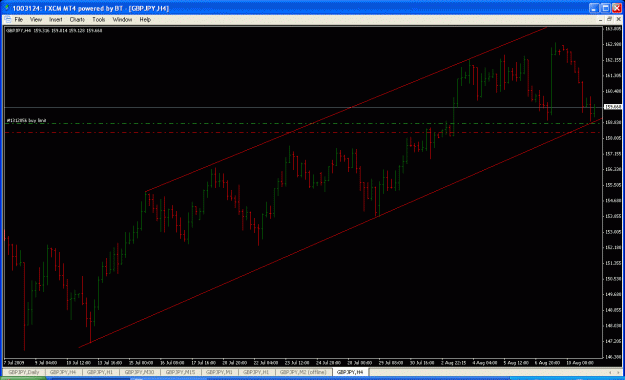This screenshot has width=625, height=380.
Task: Switch to the GBPJPY,M15 chart tab
Action: click(x=180, y=372)
